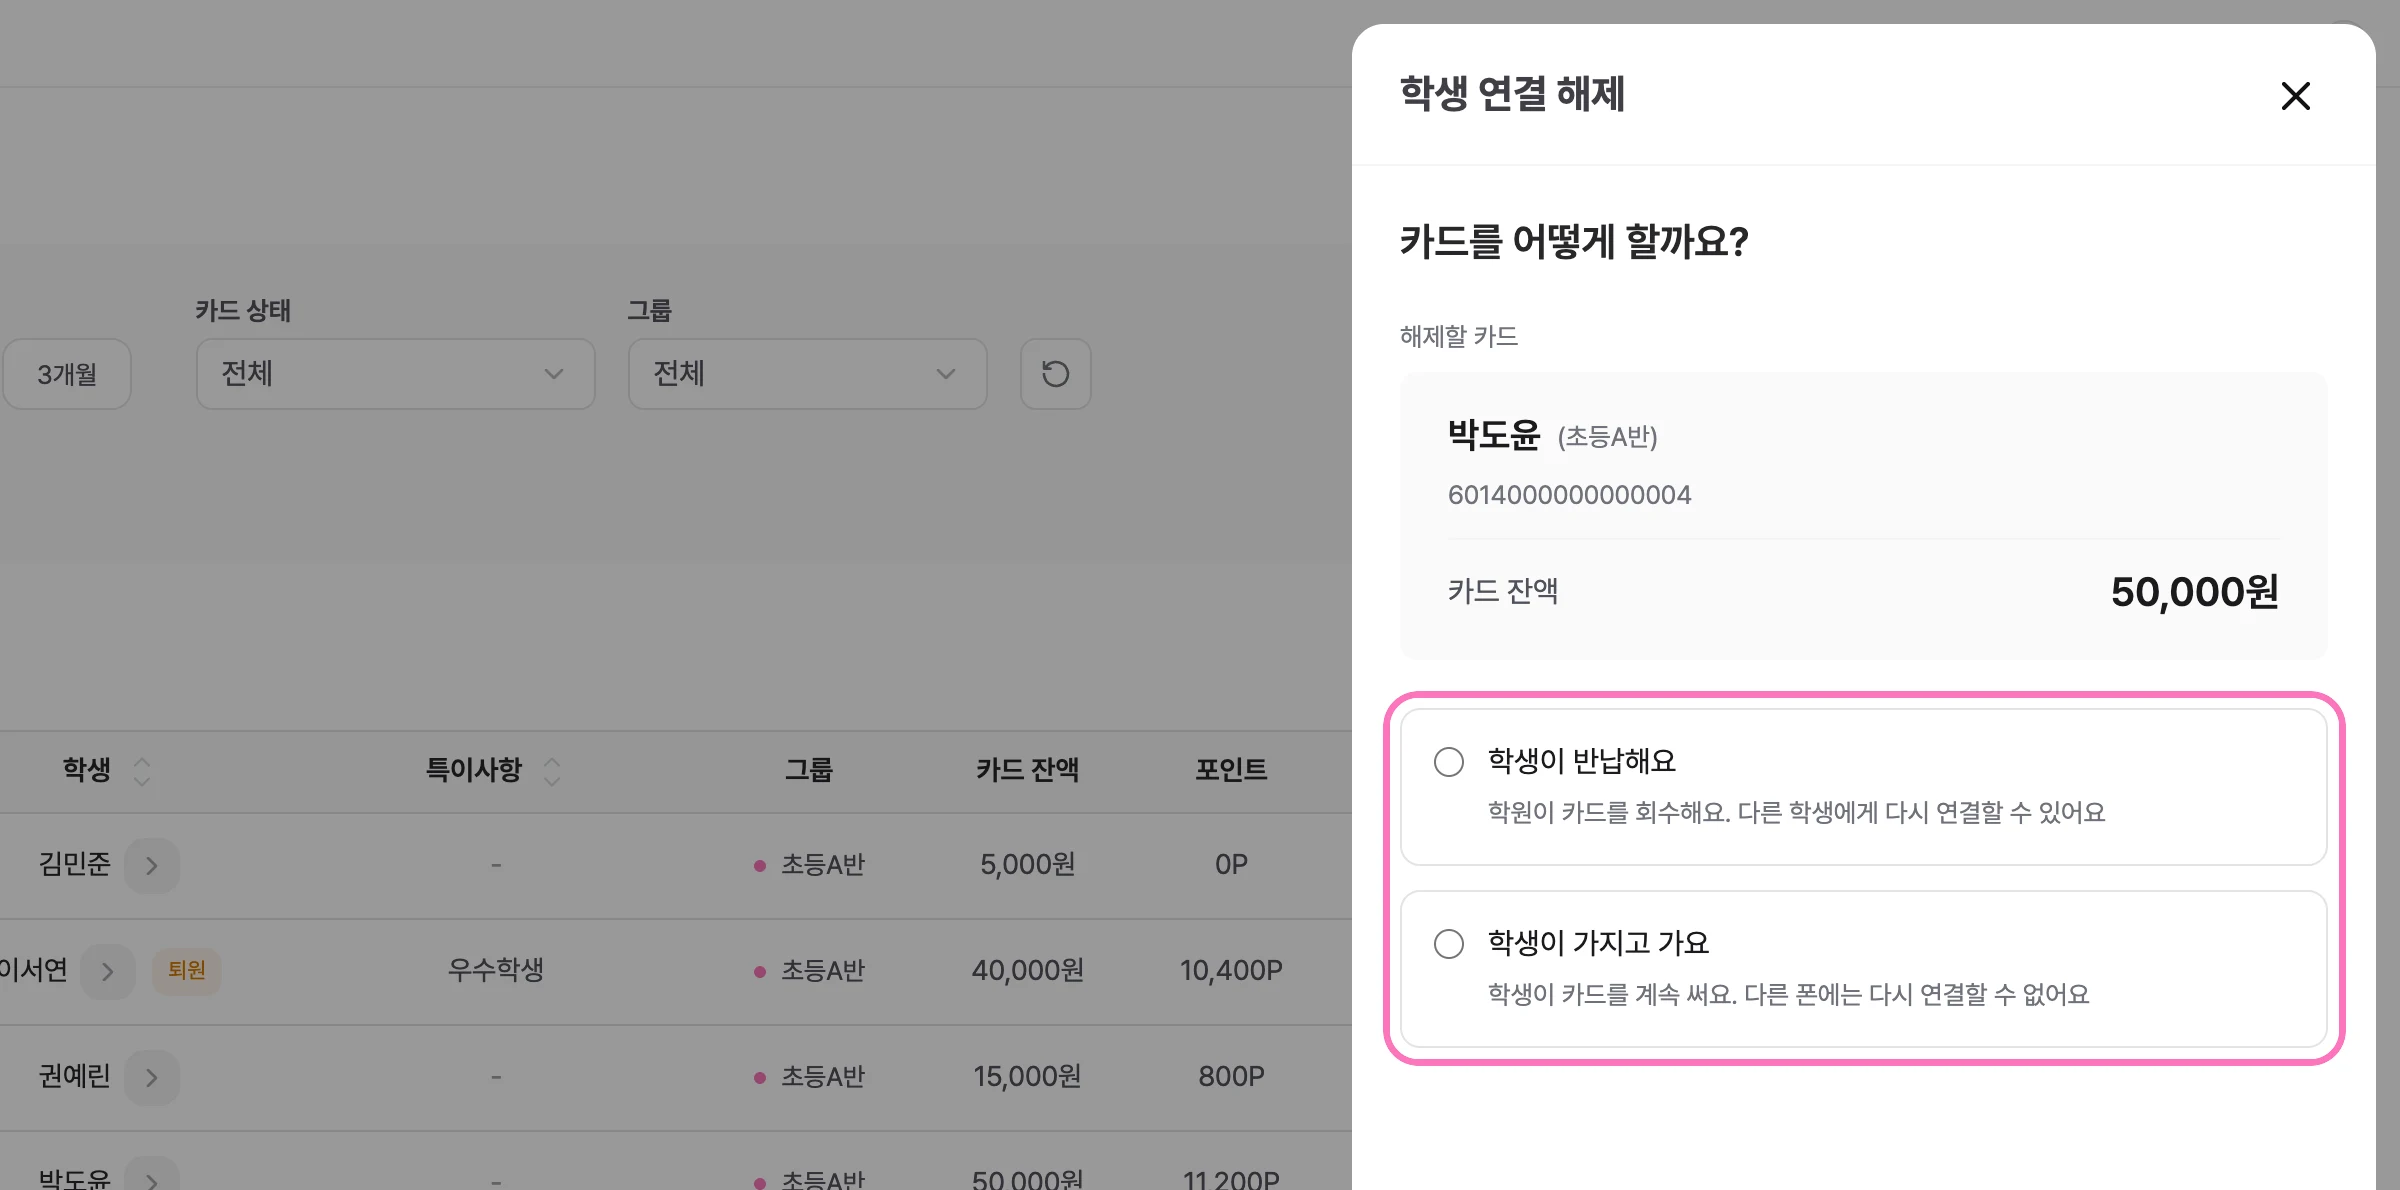The image size is (2400, 1190).
Task: Click the 800P points value
Action: (x=1231, y=1076)
